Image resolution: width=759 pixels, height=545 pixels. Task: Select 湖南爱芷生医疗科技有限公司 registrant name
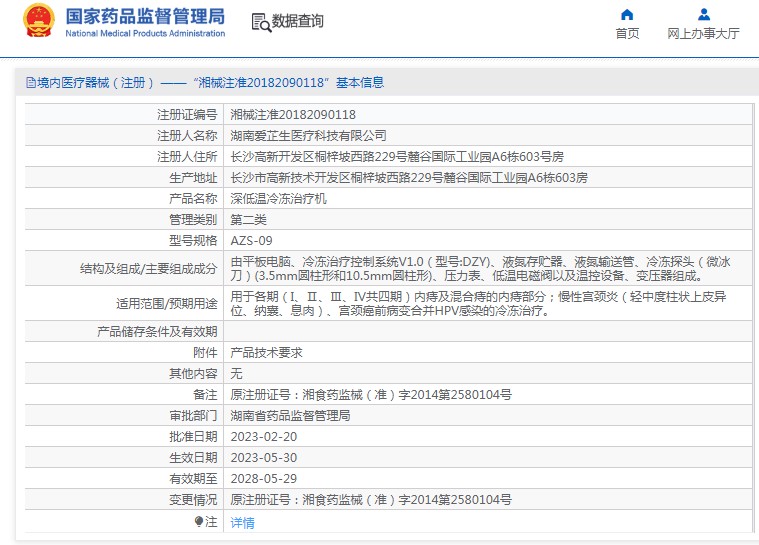[308, 136]
